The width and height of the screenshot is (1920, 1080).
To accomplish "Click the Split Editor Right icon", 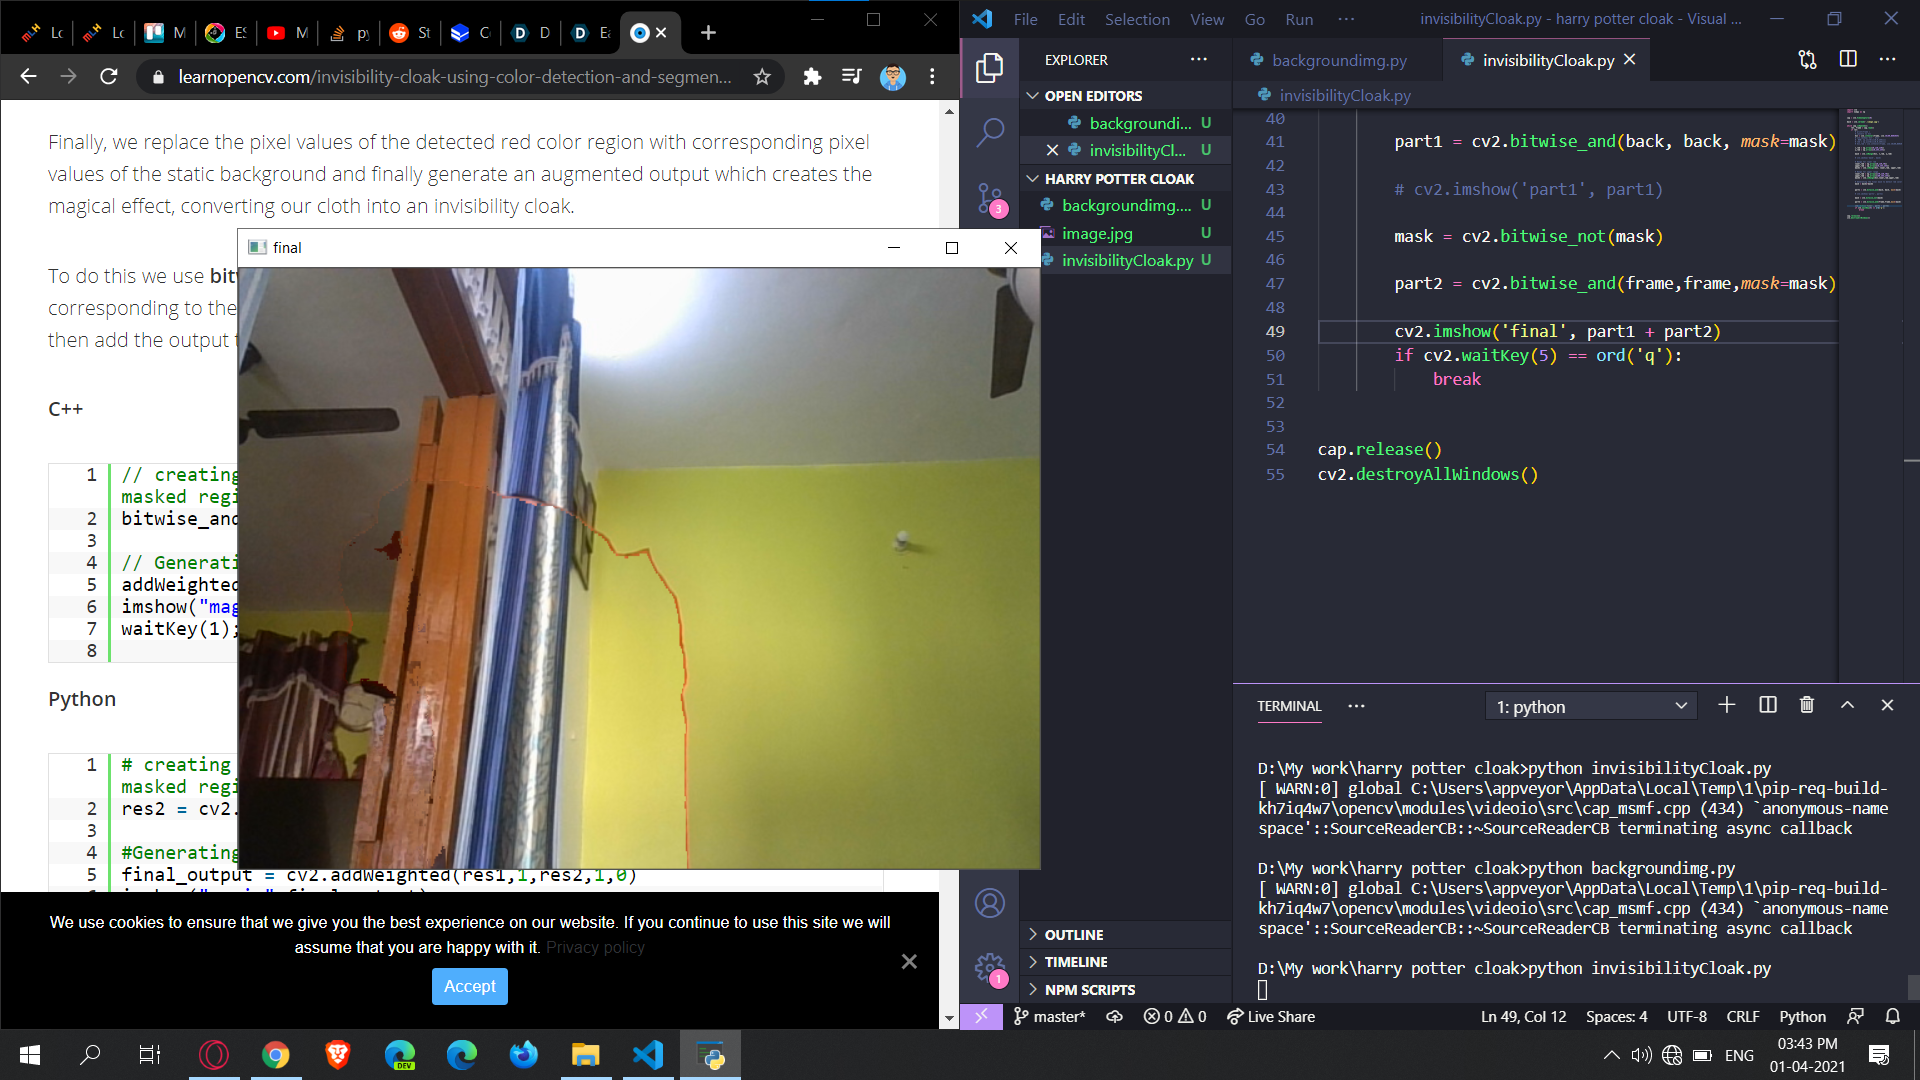I will pyautogui.click(x=1848, y=60).
